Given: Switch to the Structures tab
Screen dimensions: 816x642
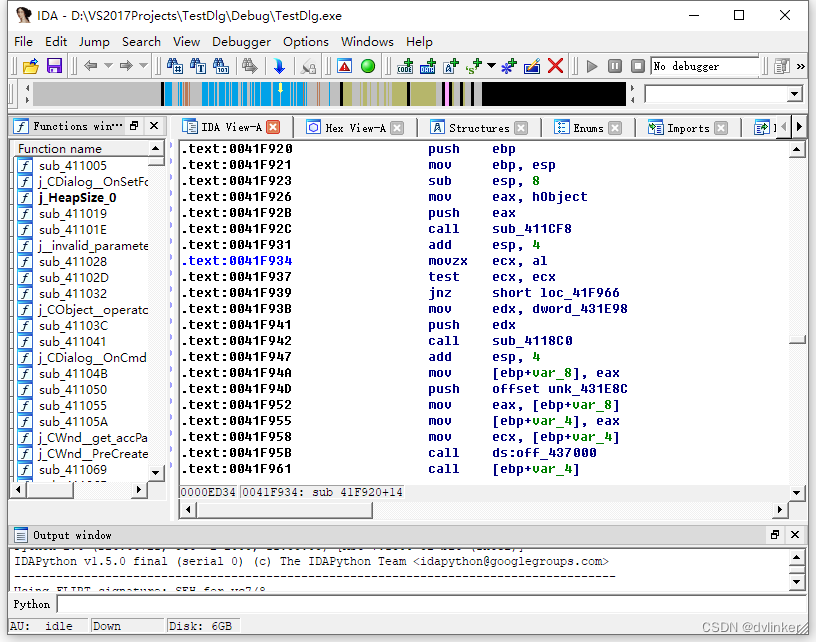Looking at the screenshot, I should [479, 128].
